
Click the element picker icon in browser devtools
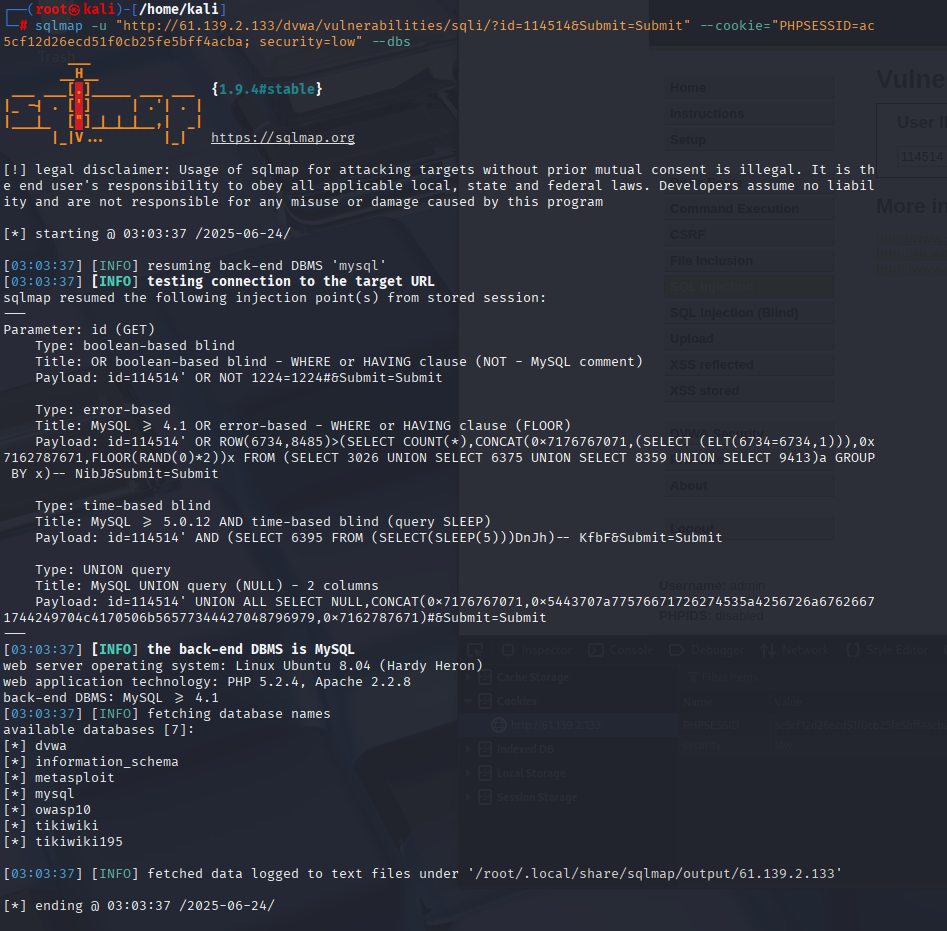tap(475, 650)
